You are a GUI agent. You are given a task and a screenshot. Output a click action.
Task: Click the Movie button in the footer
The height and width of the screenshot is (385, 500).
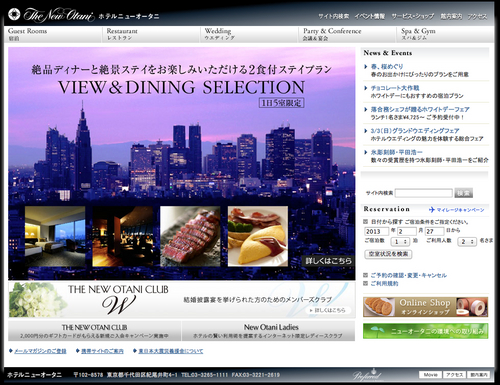coord(430,375)
